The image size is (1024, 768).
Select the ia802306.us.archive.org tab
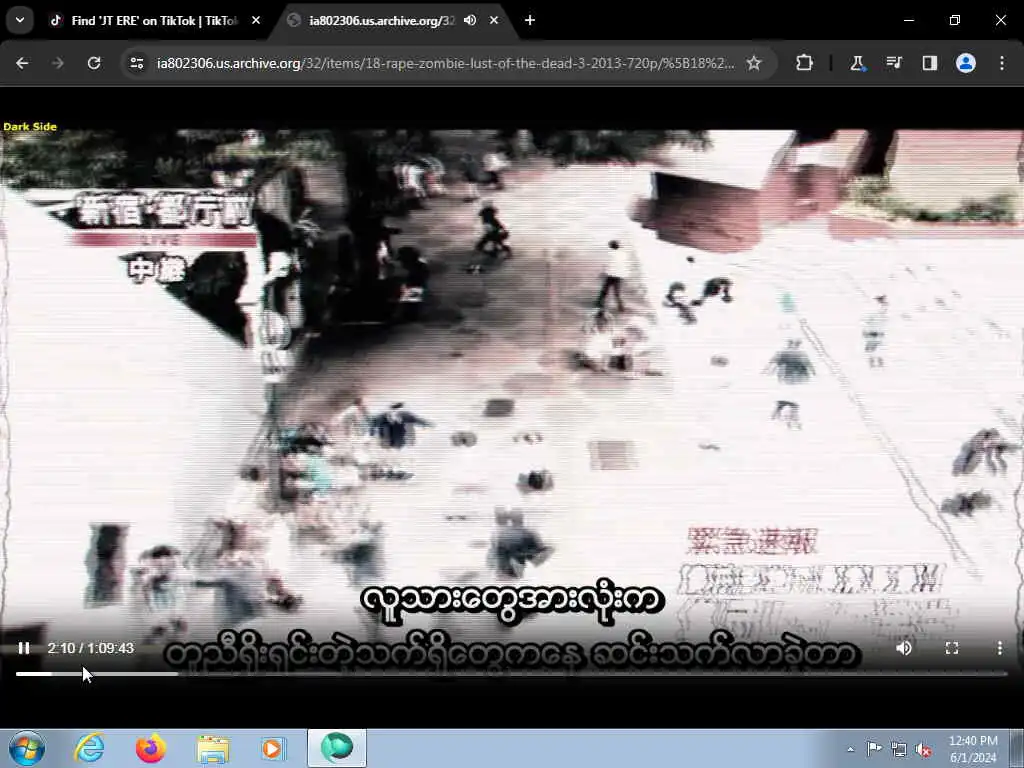point(381,21)
